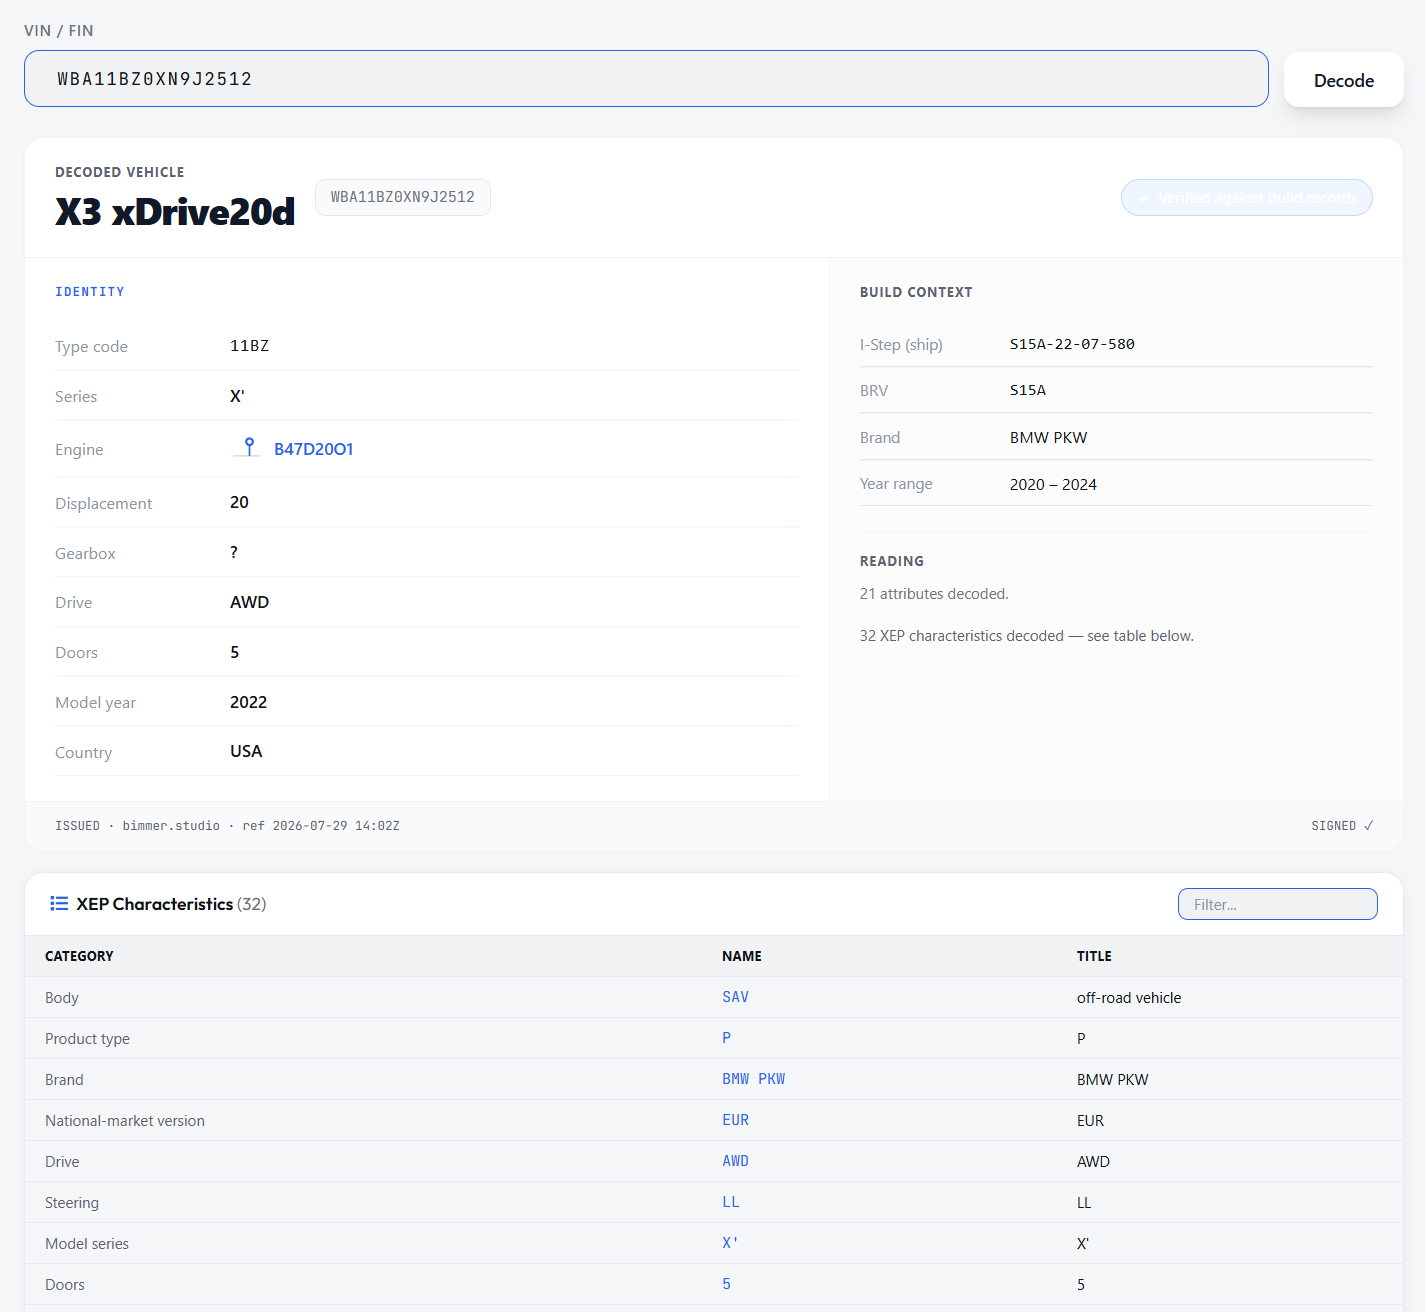Open the SAV link in the Body row

pyautogui.click(x=736, y=997)
